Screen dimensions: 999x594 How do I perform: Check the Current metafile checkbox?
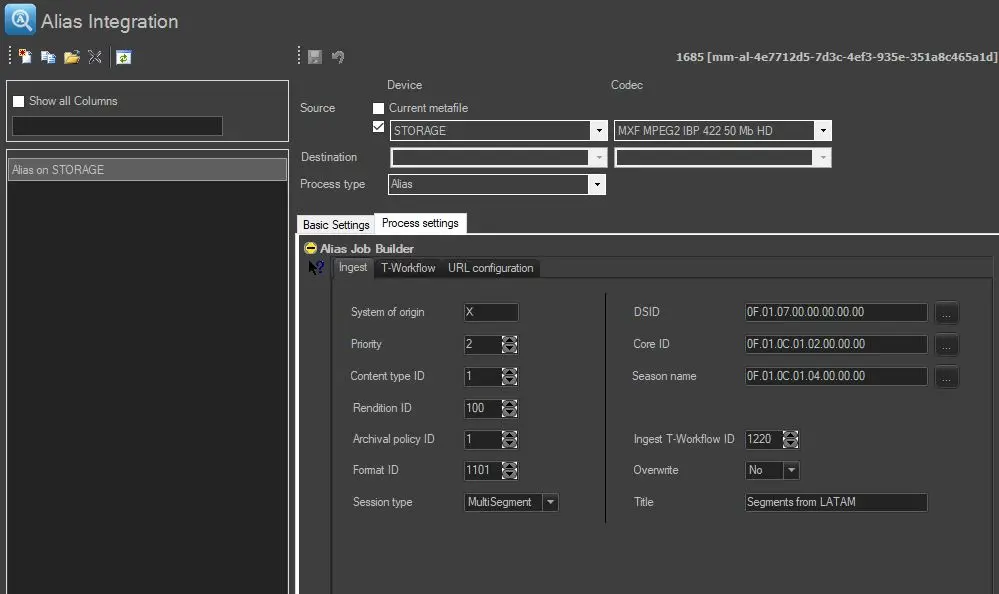click(x=378, y=108)
